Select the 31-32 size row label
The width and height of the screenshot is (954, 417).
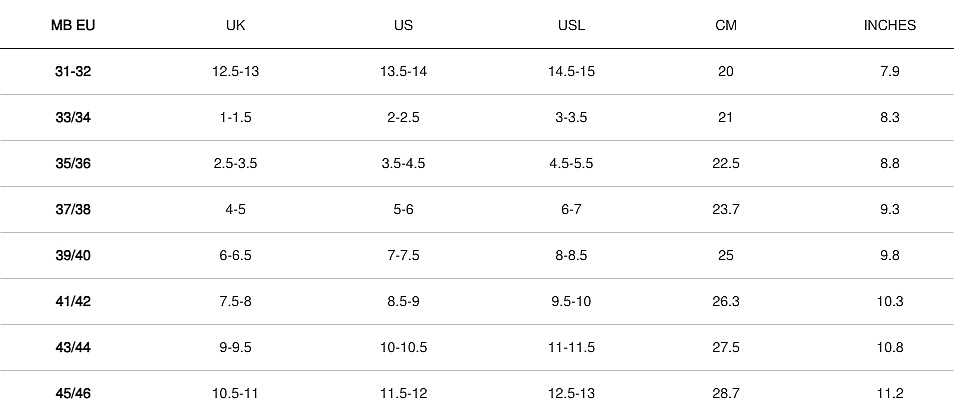(73, 71)
